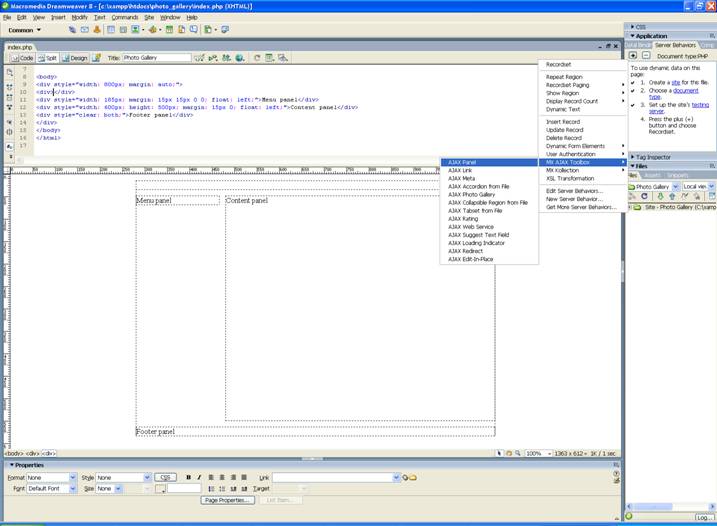Select the Zoom tool magnifier in status bar
The width and height of the screenshot is (717, 526).
tap(518, 453)
